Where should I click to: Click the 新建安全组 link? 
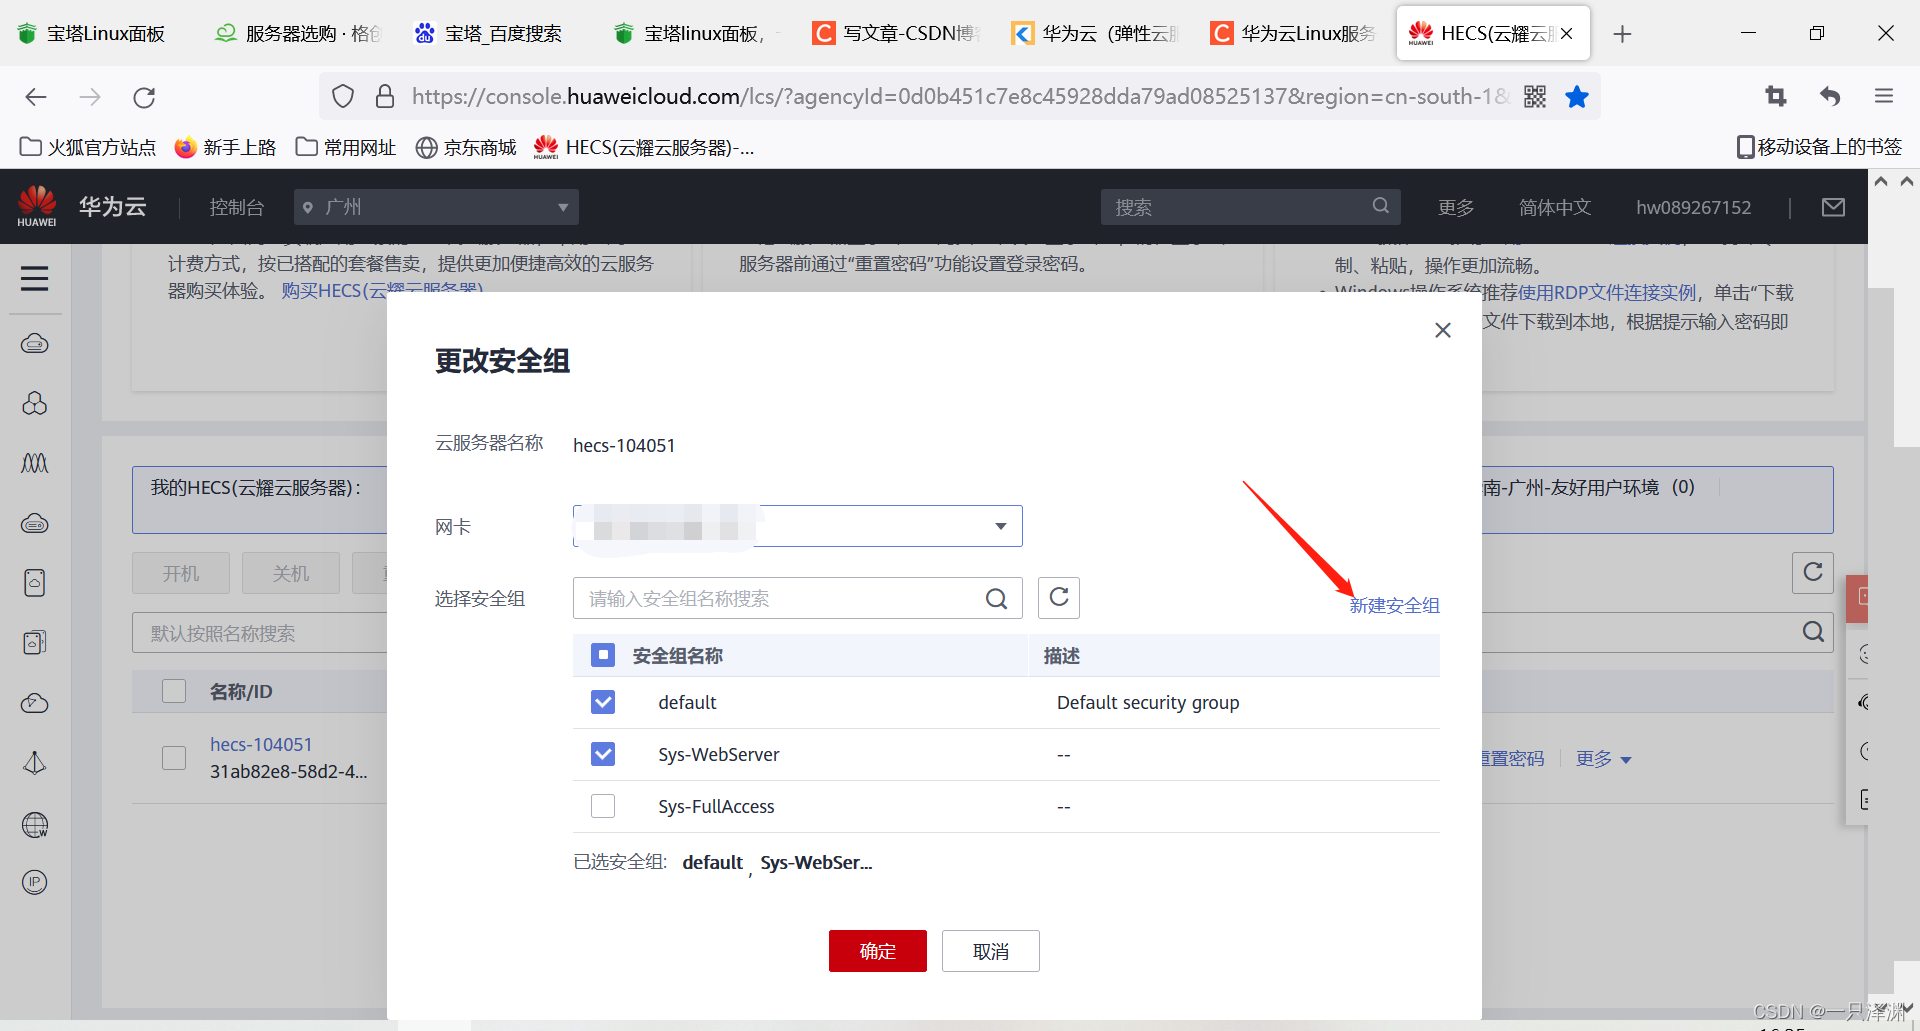1394,605
